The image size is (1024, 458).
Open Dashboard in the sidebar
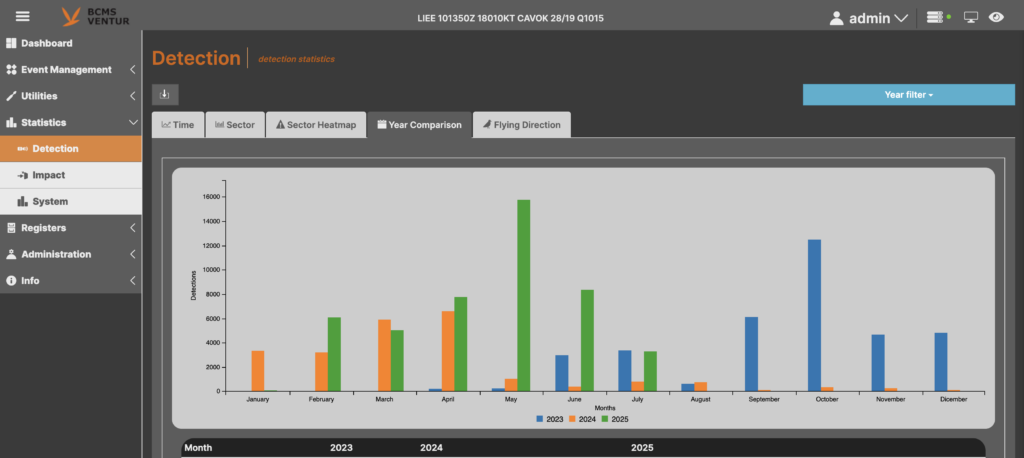coord(71,43)
